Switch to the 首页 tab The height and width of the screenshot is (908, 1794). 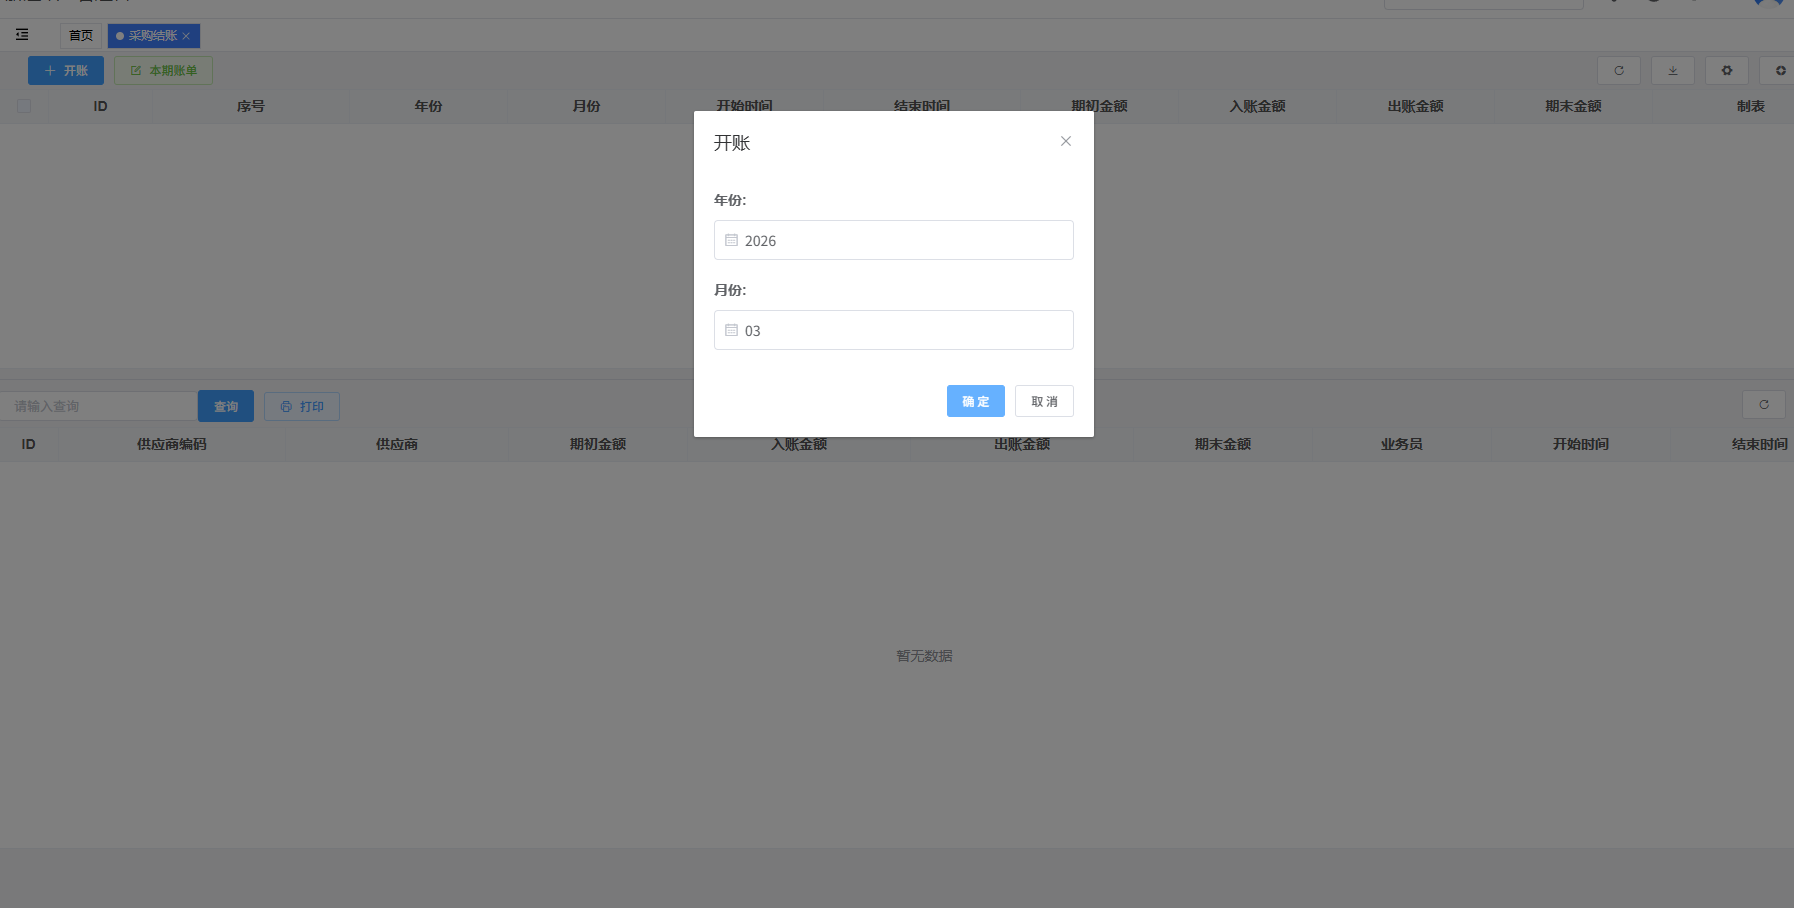pos(80,36)
